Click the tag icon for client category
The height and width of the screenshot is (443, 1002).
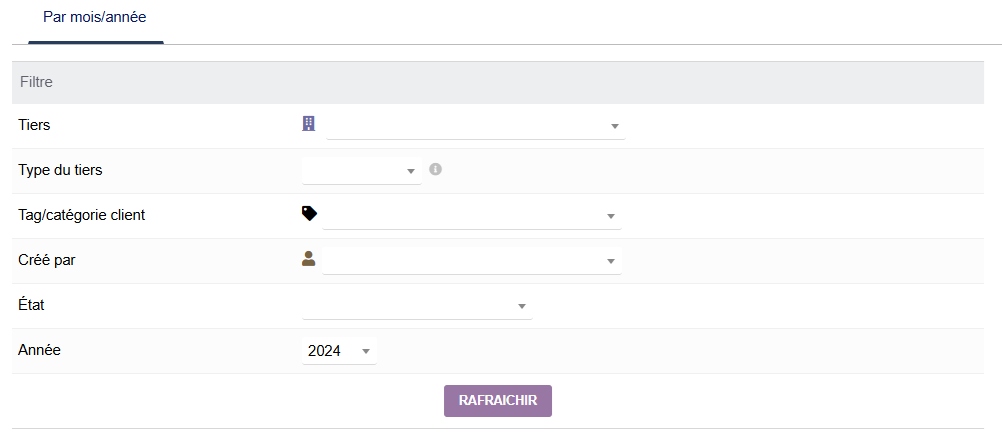click(x=309, y=213)
